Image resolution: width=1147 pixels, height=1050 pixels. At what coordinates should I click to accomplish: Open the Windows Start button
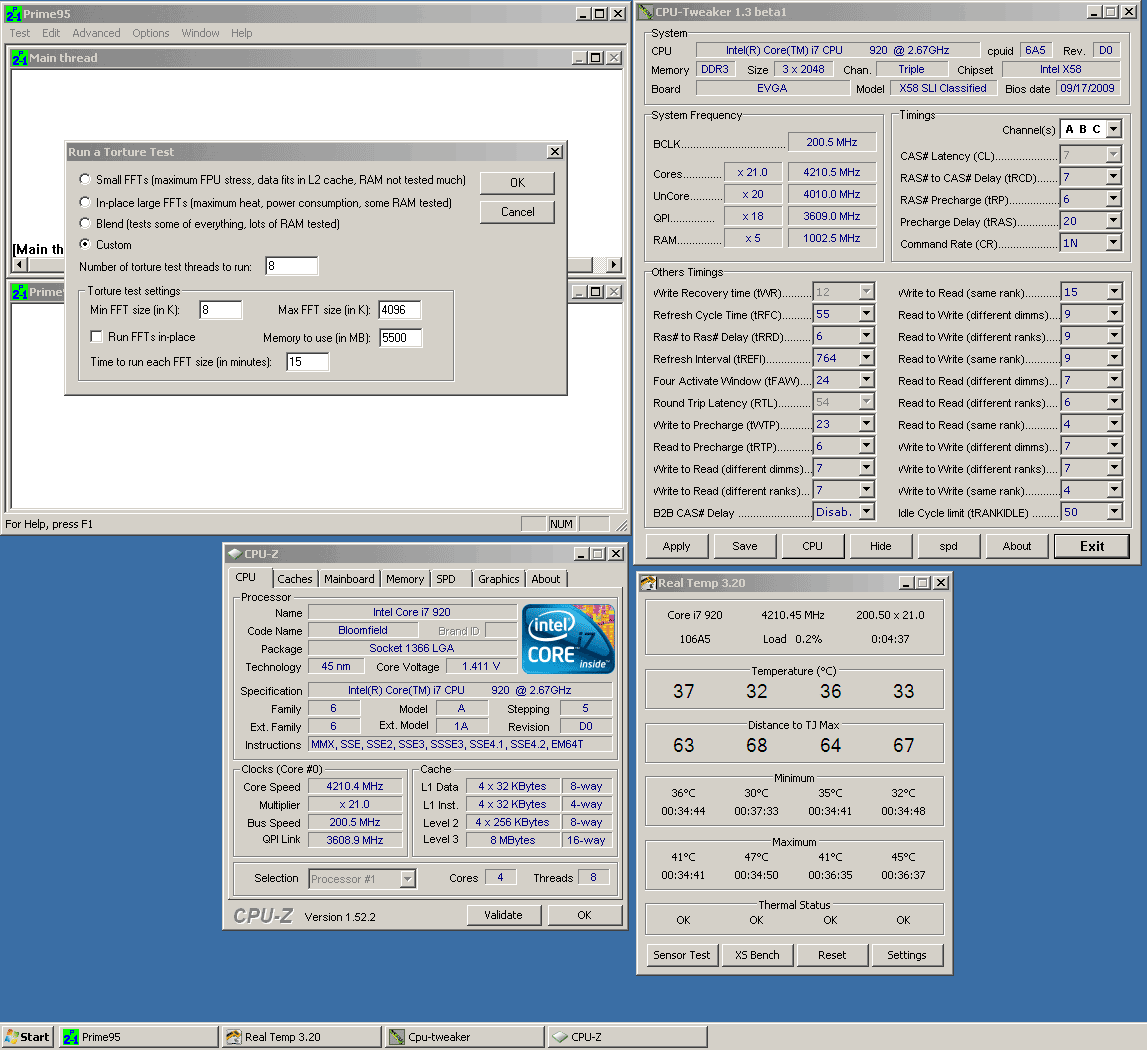28,1037
